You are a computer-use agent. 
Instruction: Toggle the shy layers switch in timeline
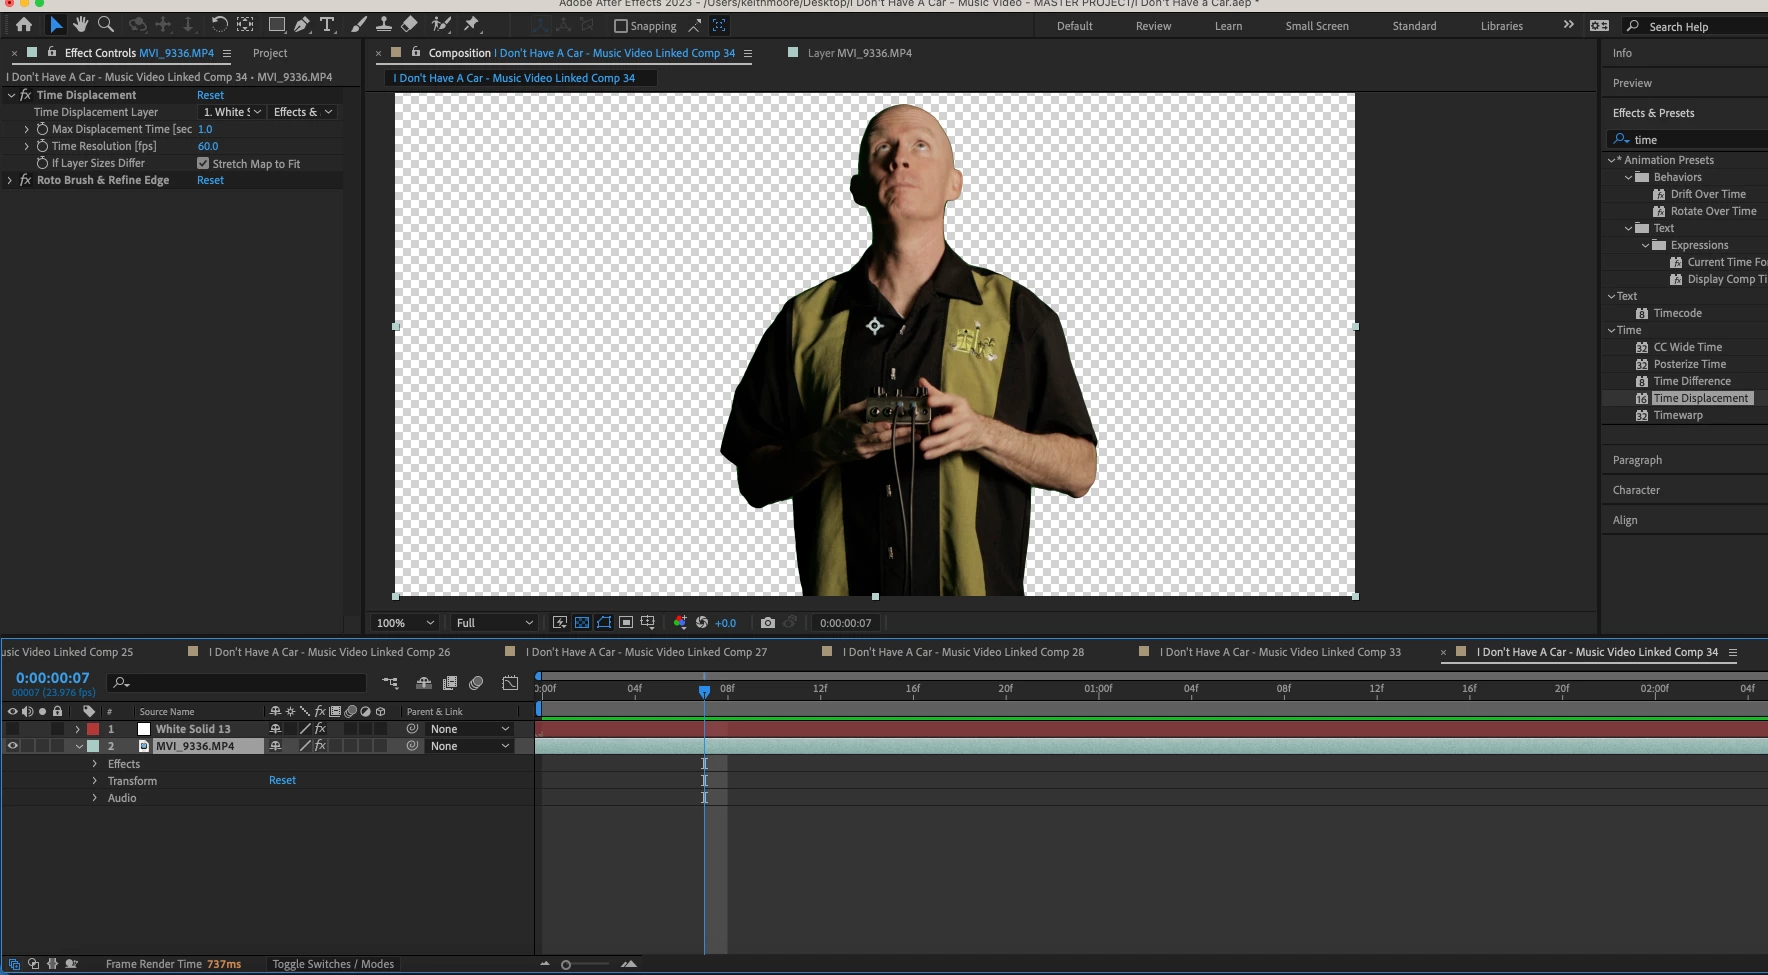point(424,683)
